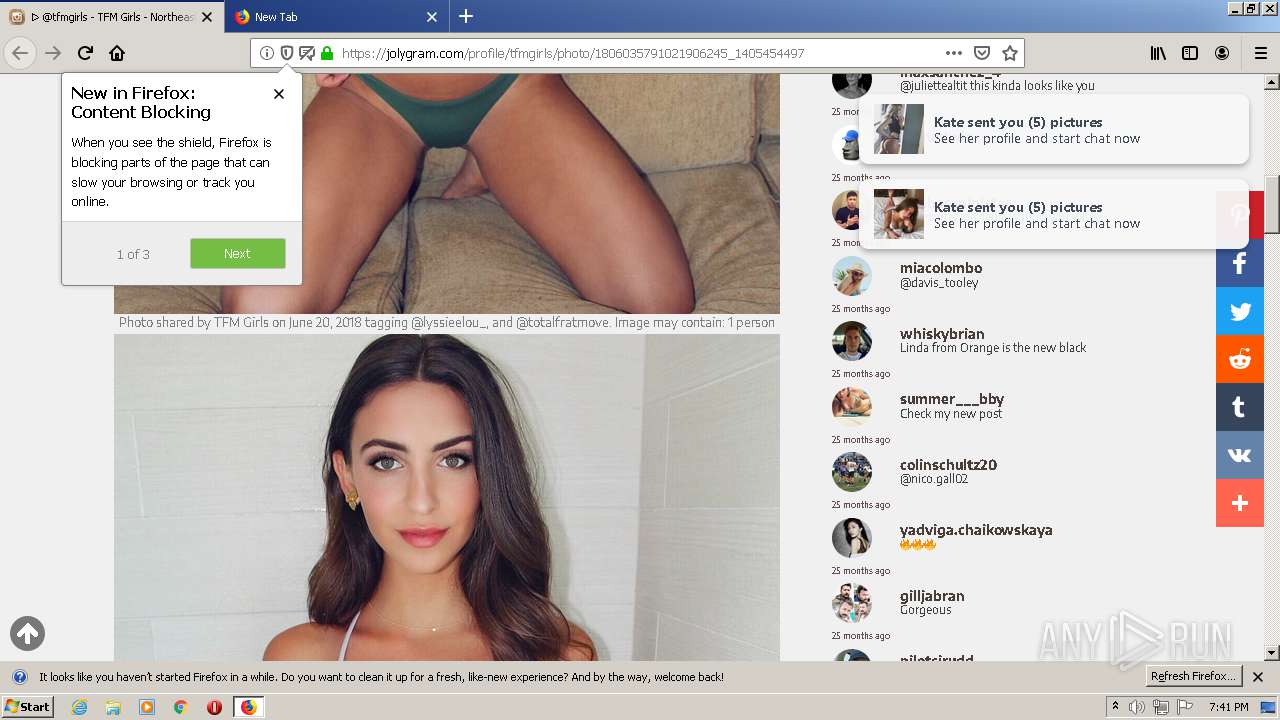The height and width of the screenshot is (720, 1280).
Task: Dismiss the Content Blocking popup
Action: [x=279, y=94]
